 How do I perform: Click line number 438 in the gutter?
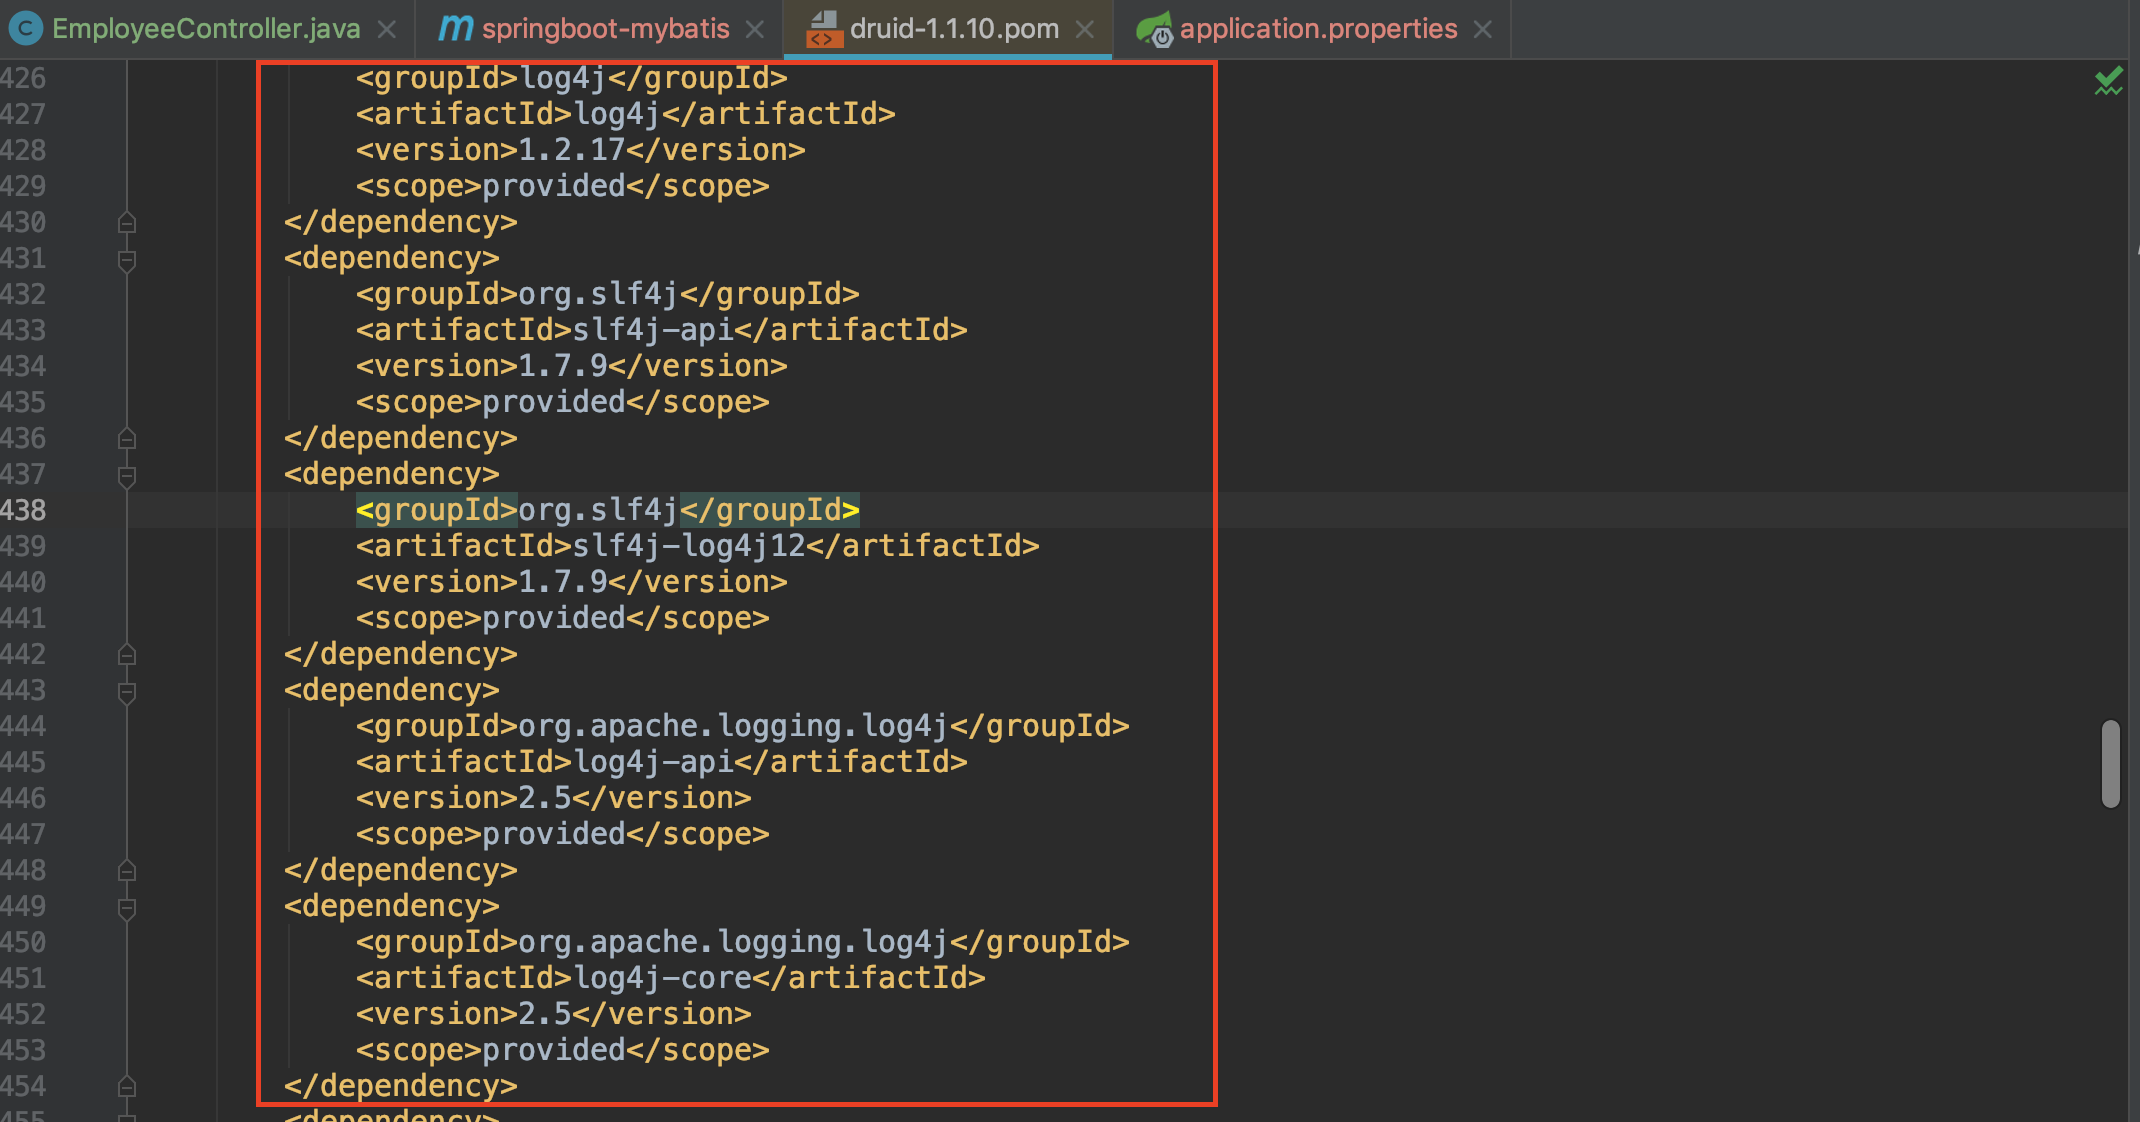coord(24,510)
